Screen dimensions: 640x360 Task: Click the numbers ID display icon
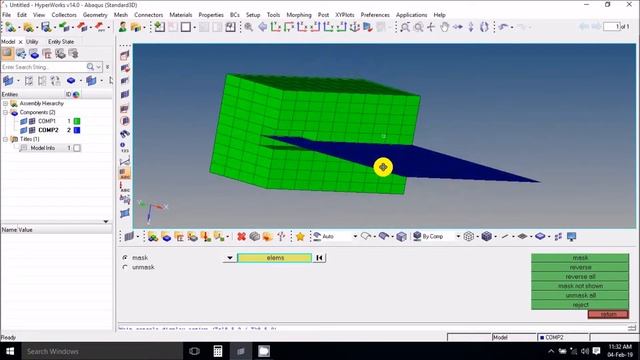[124, 147]
